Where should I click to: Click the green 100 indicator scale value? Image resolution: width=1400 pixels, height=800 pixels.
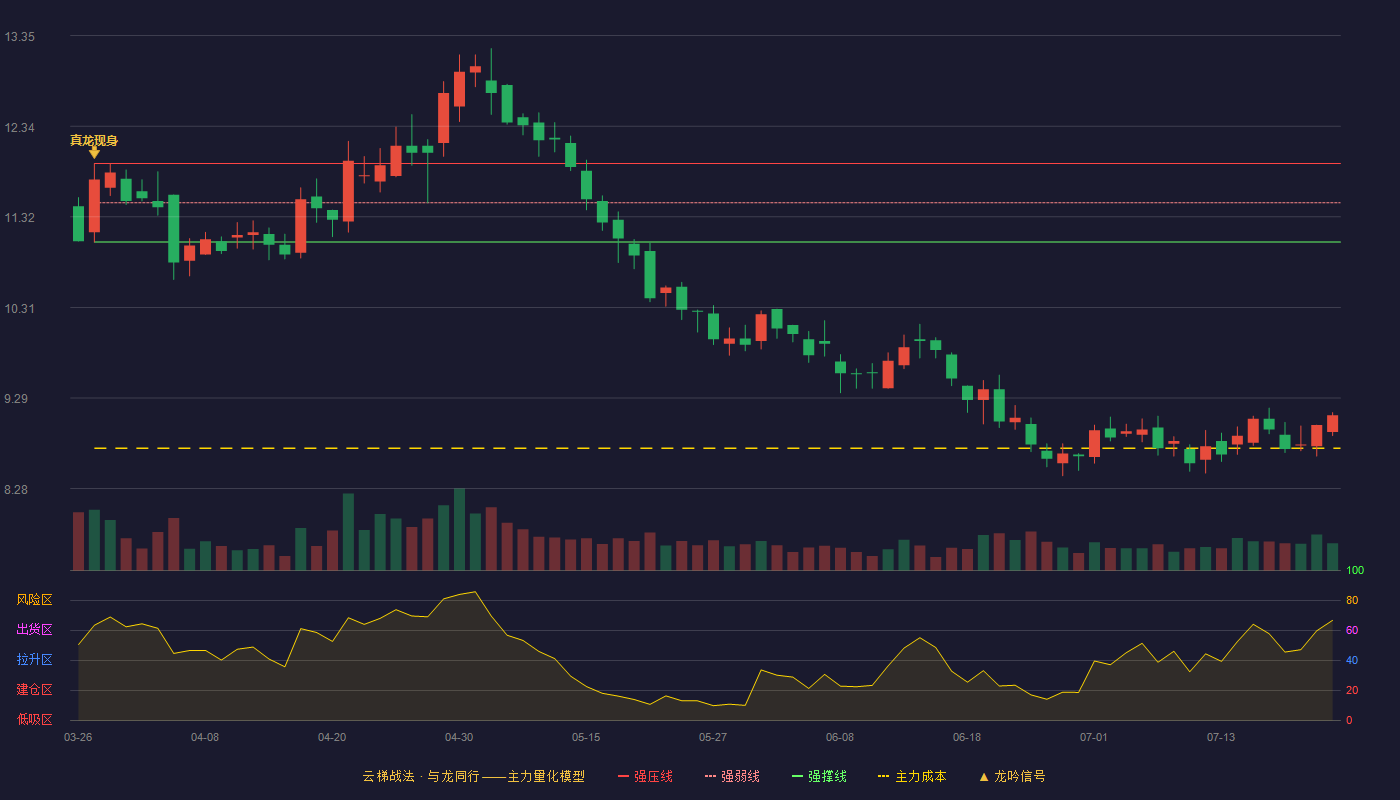pos(1355,571)
